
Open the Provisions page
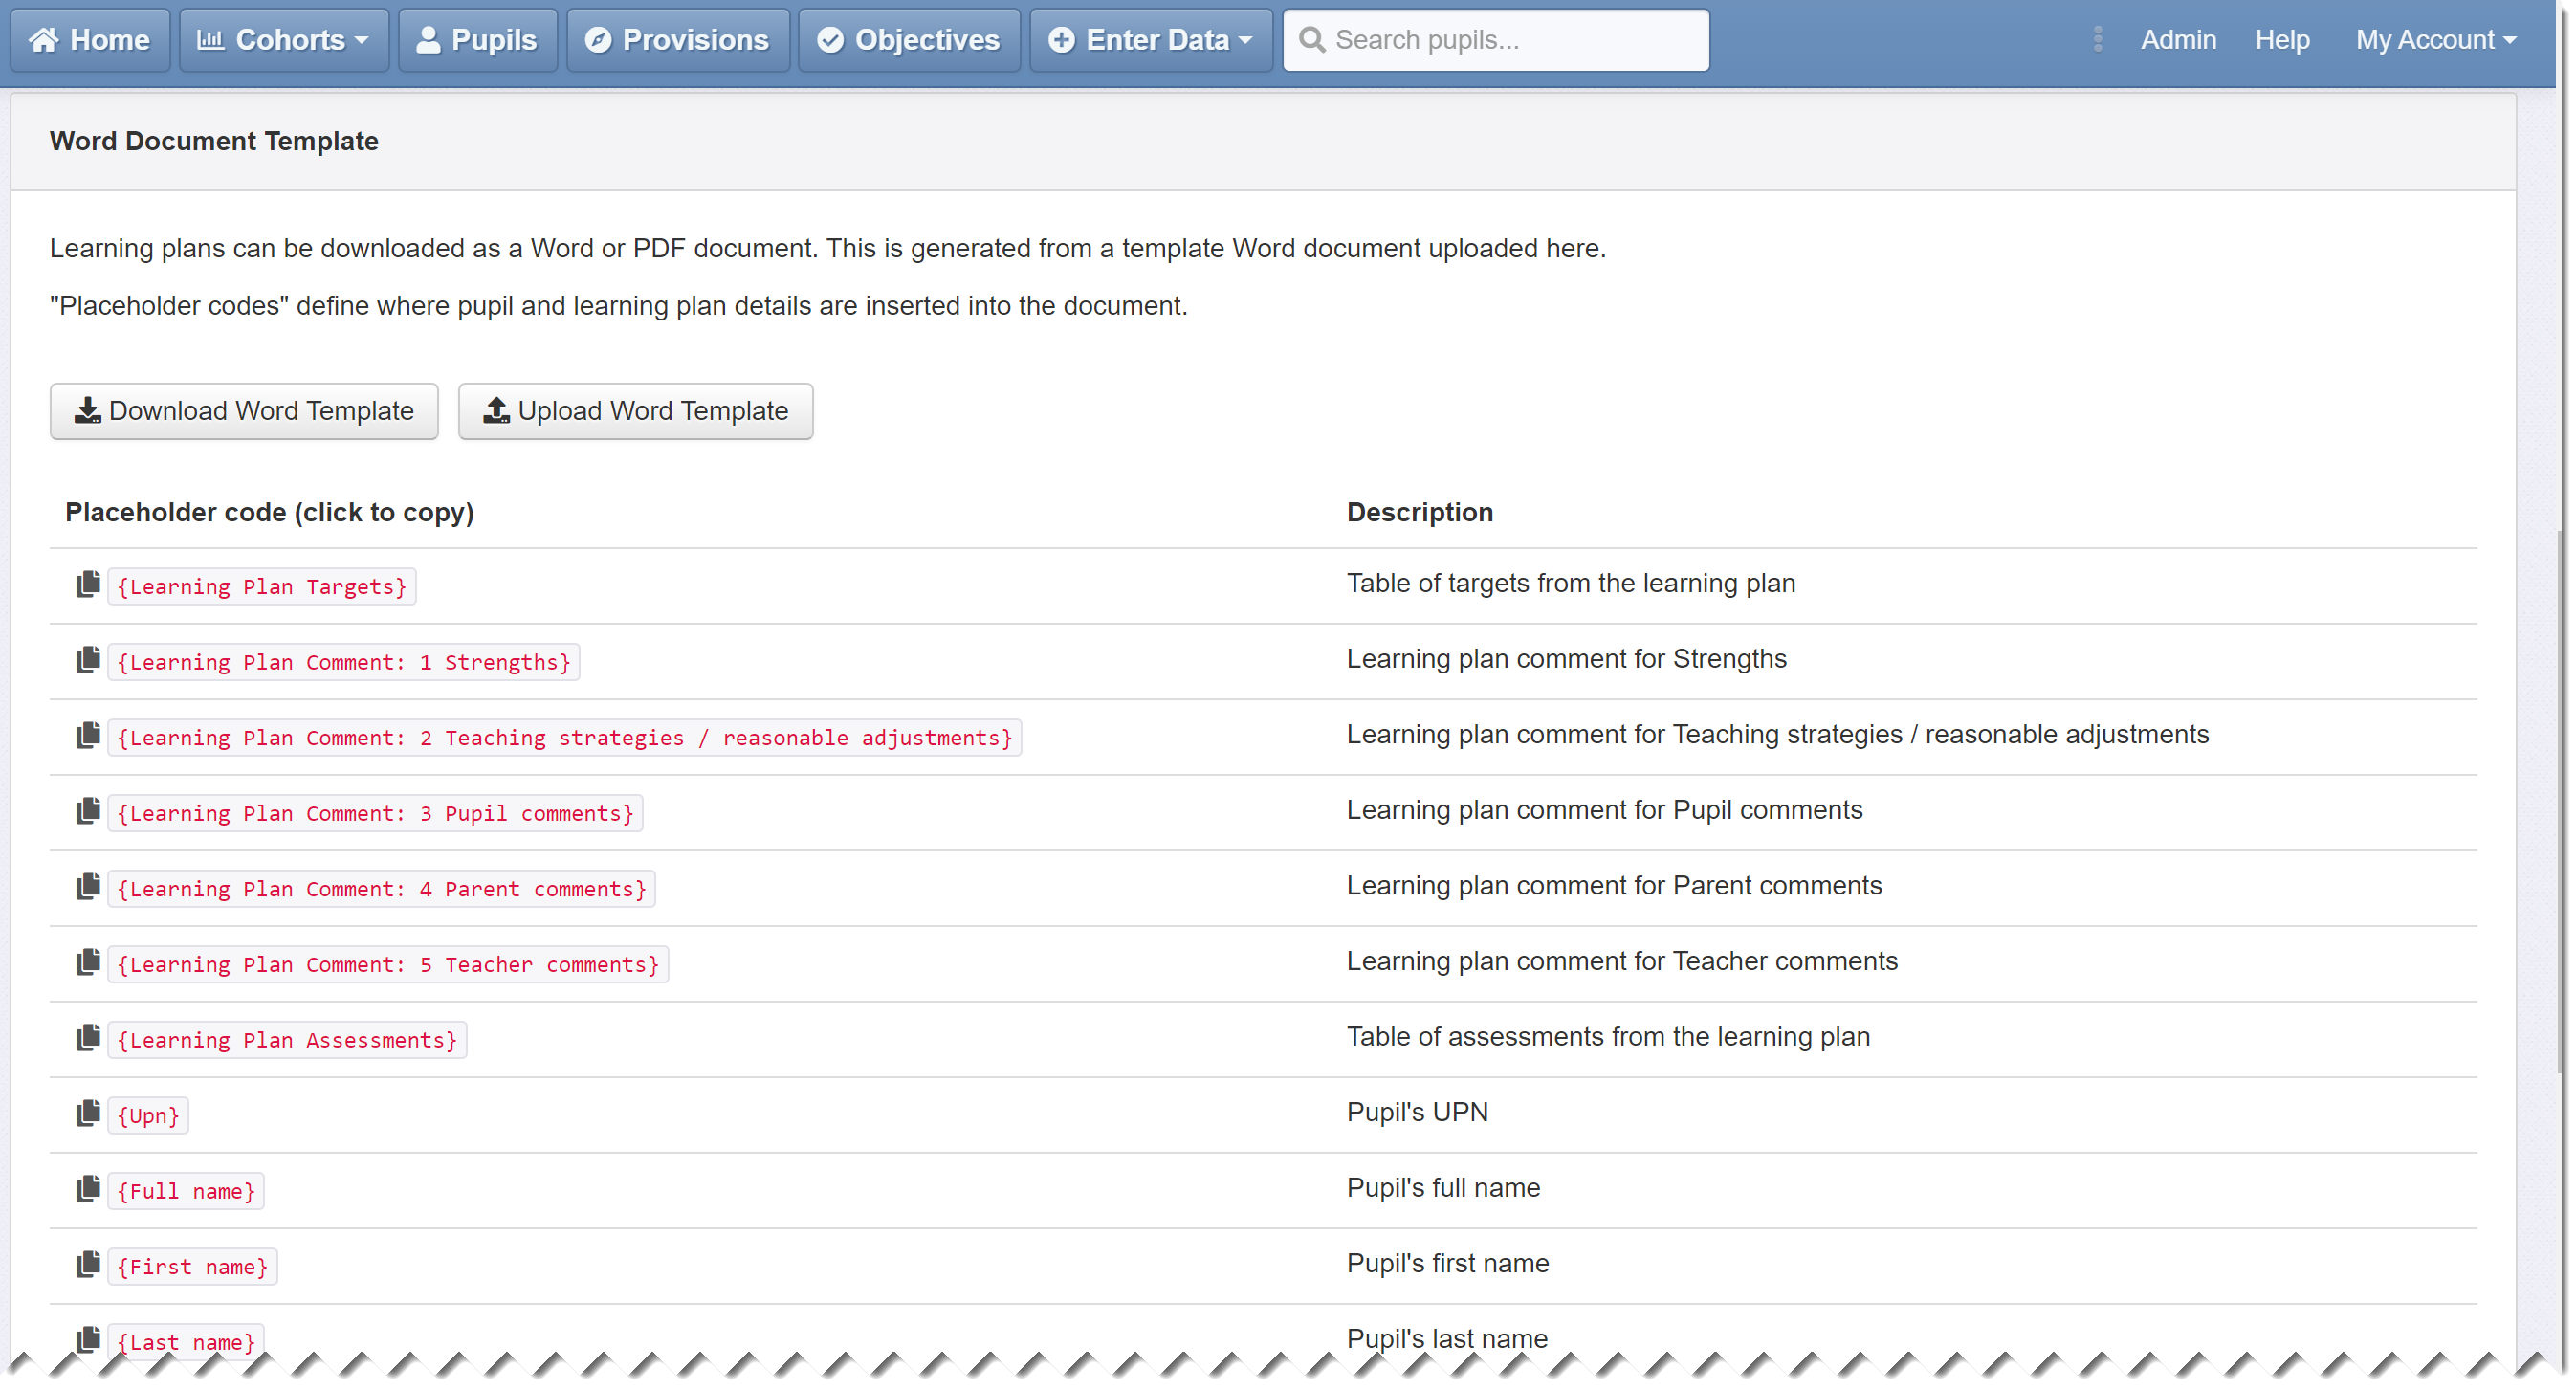678,40
